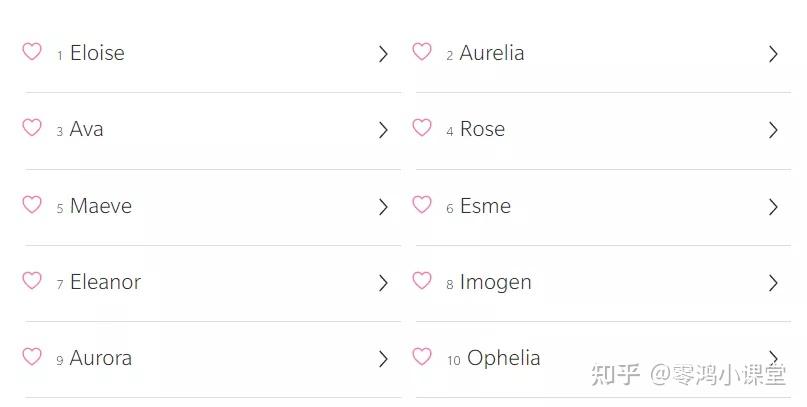Toggle the favorite heart for Aurora
Screen dimensions: 807x407
32,357
